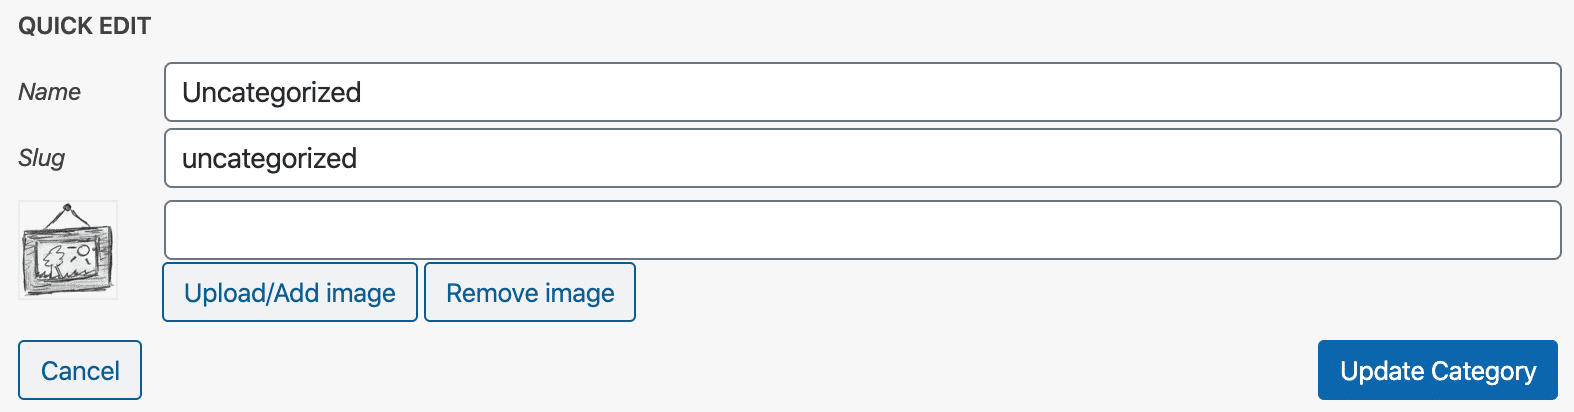
Task: Place cursor in the "Uncategorized" name box
Action: [862, 92]
